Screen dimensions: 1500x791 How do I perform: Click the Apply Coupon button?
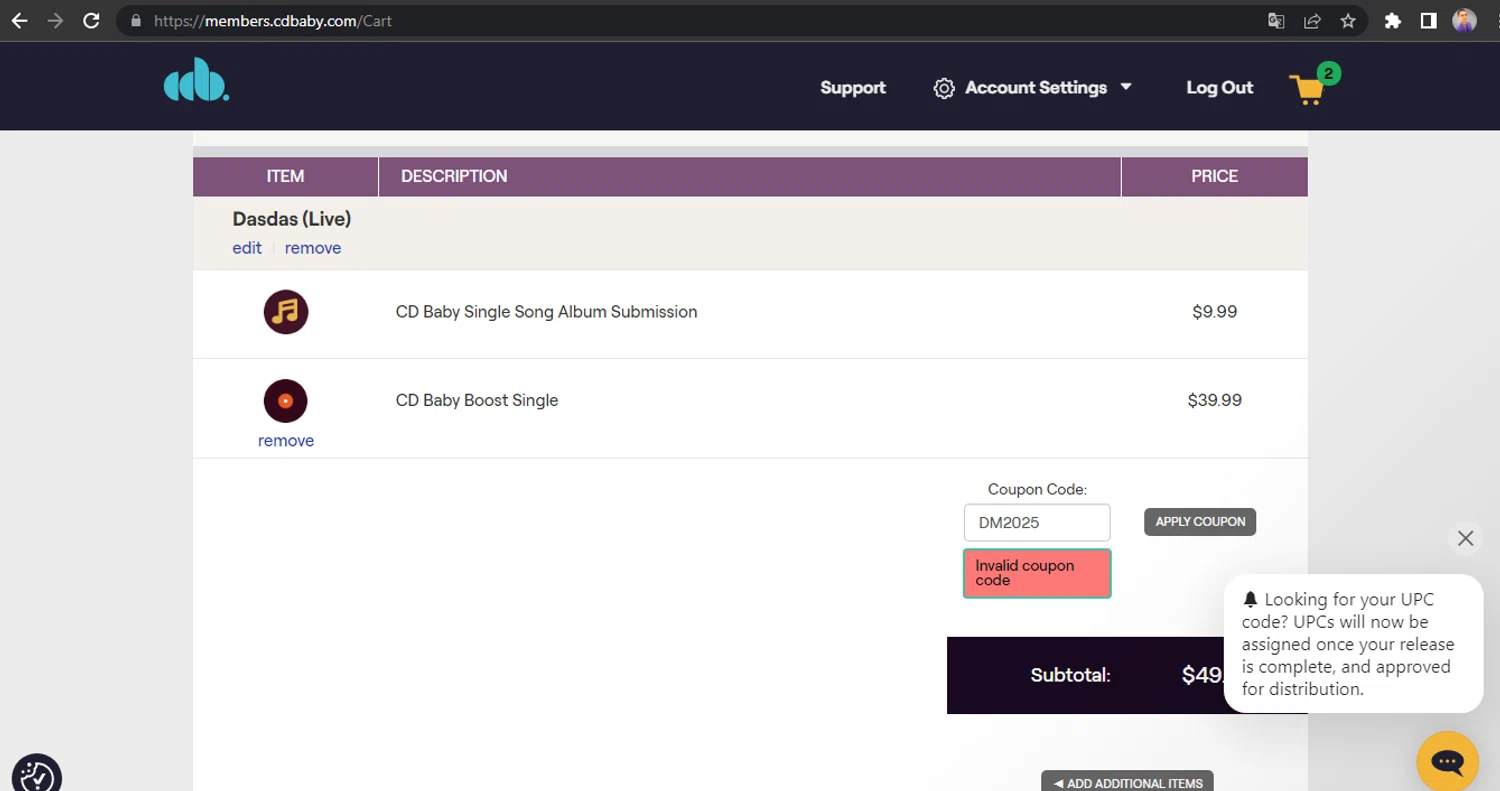pos(1200,522)
